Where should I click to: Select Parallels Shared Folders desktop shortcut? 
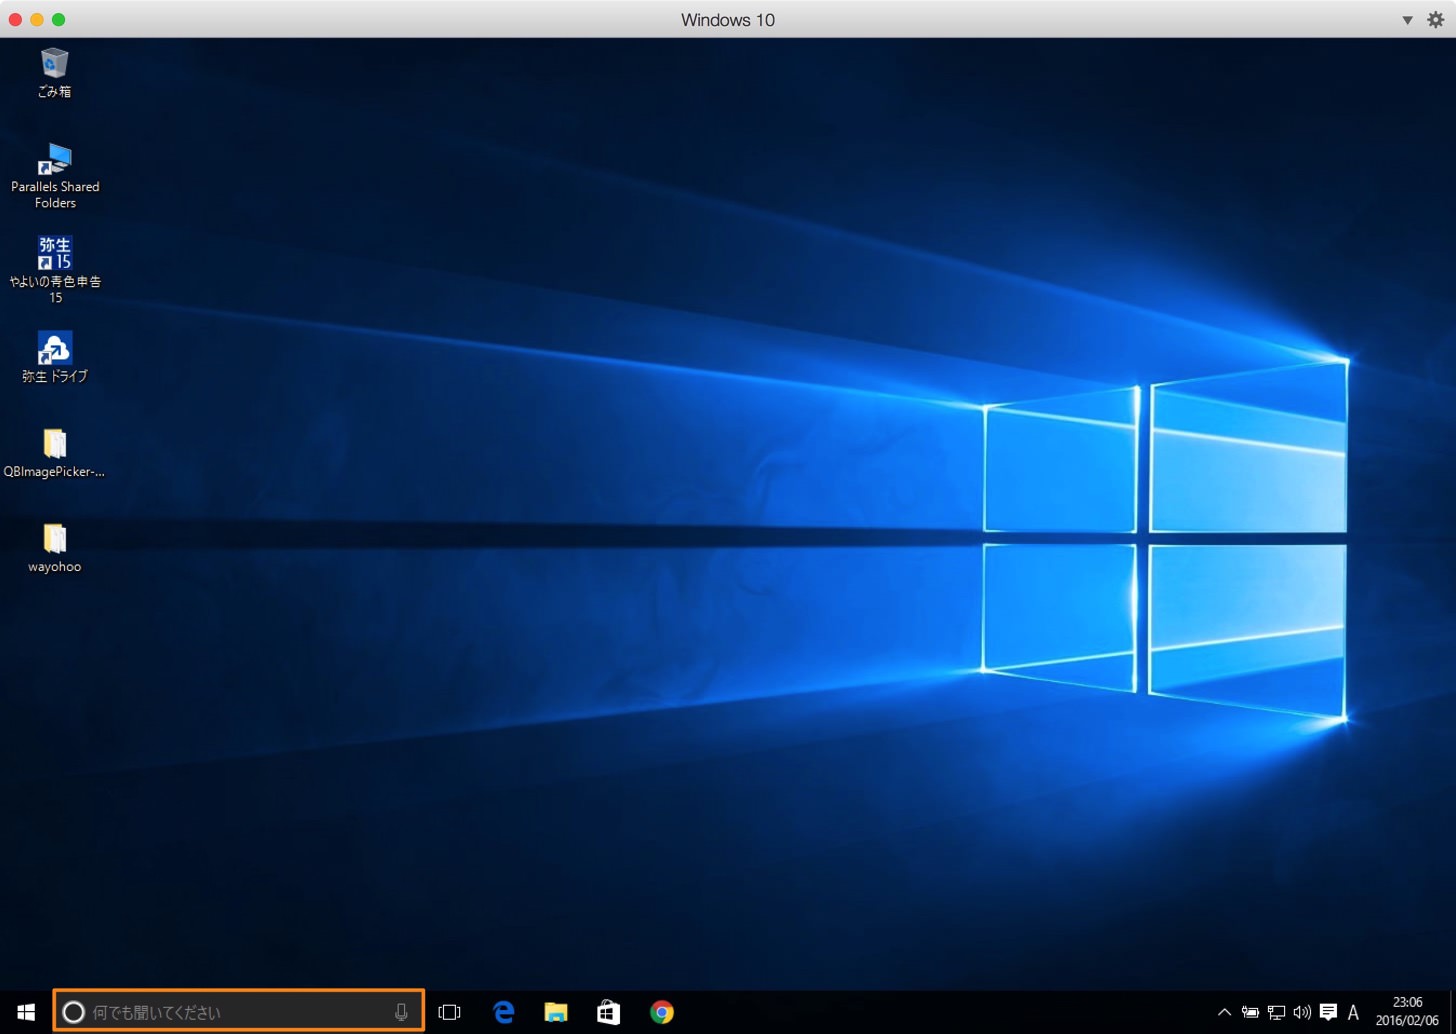click(54, 175)
